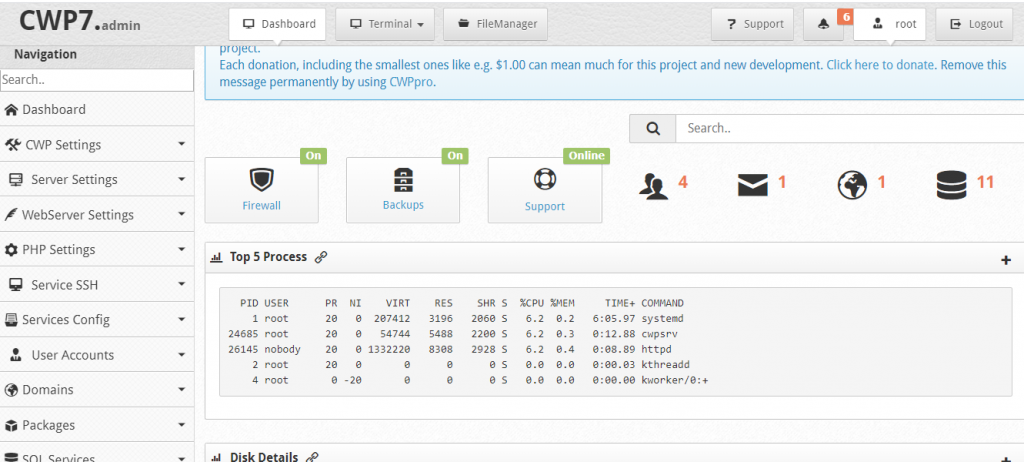
Task: Click the person icon next to User Accounts
Action: coord(16,355)
